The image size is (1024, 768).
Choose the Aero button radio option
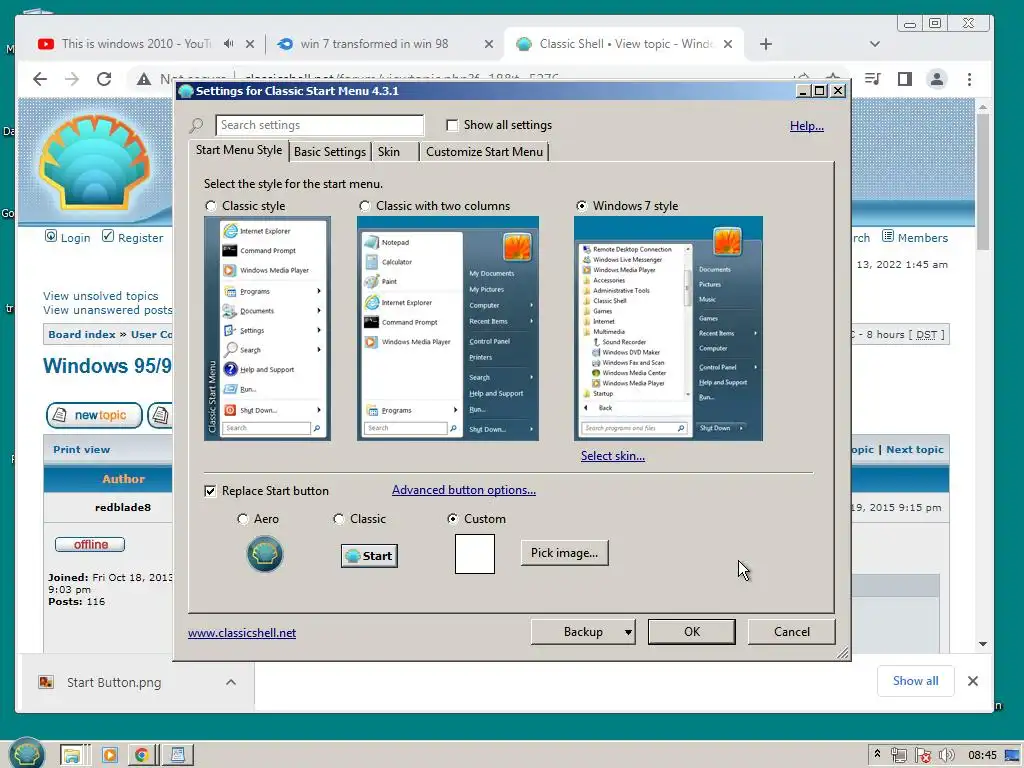(243, 519)
